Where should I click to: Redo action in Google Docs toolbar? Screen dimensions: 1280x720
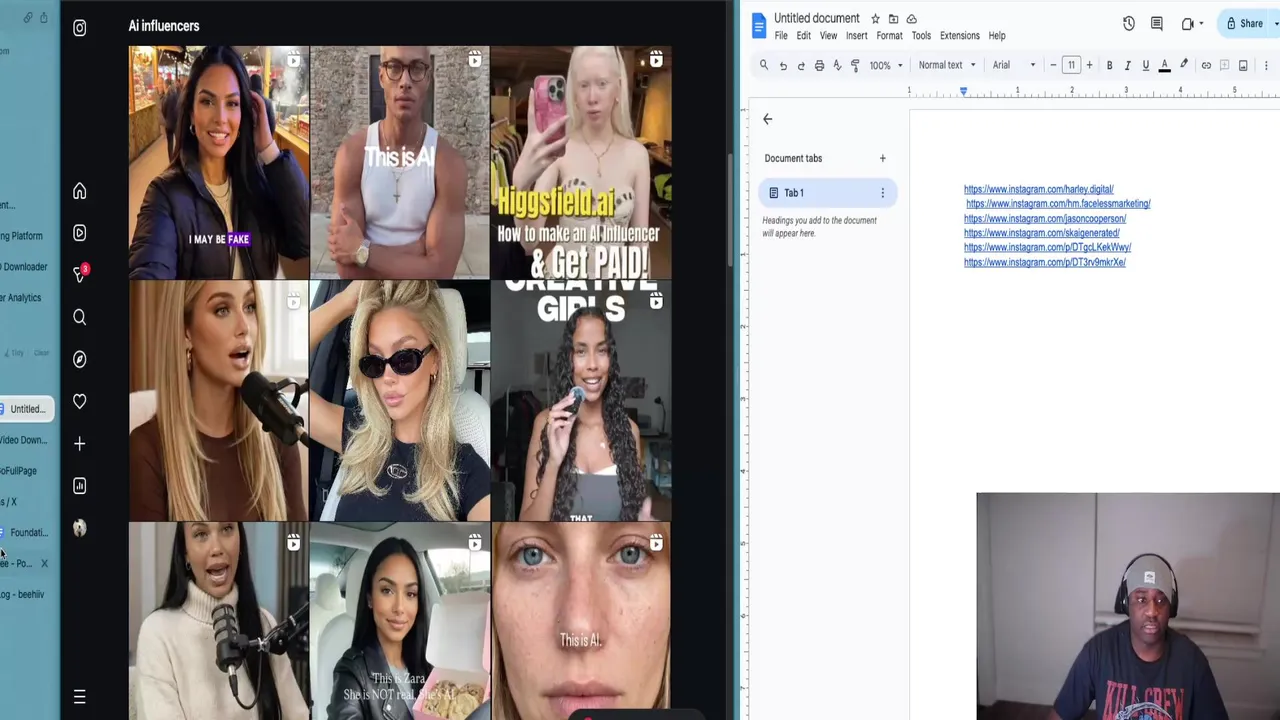pos(801,65)
